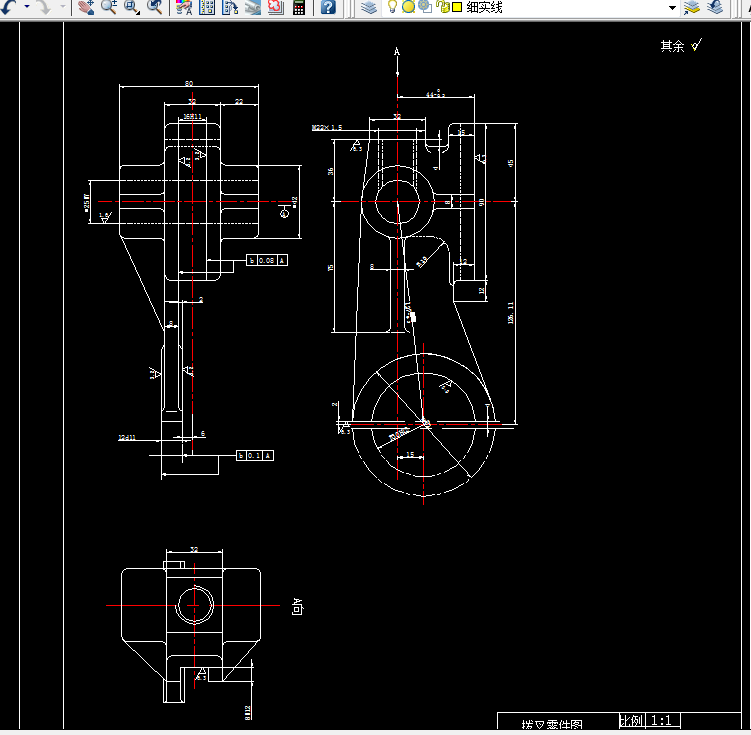Toggle the layer freeze sun icon
The image size is (751, 735).
point(409,7)
